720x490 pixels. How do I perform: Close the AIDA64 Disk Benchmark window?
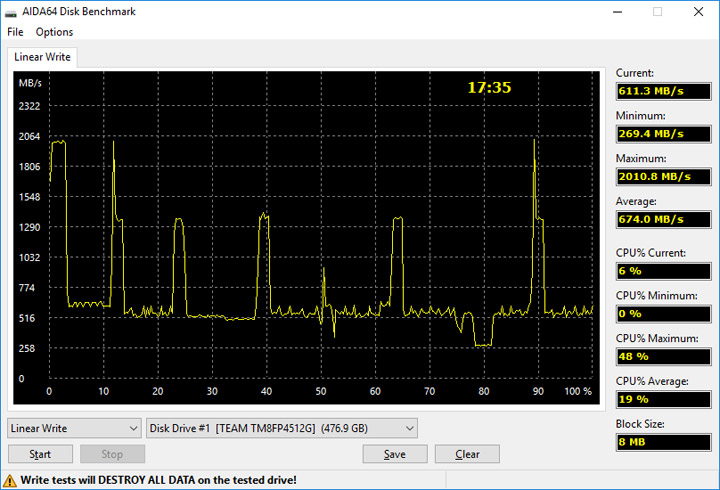pyautogui.click(x=698, y=12)
